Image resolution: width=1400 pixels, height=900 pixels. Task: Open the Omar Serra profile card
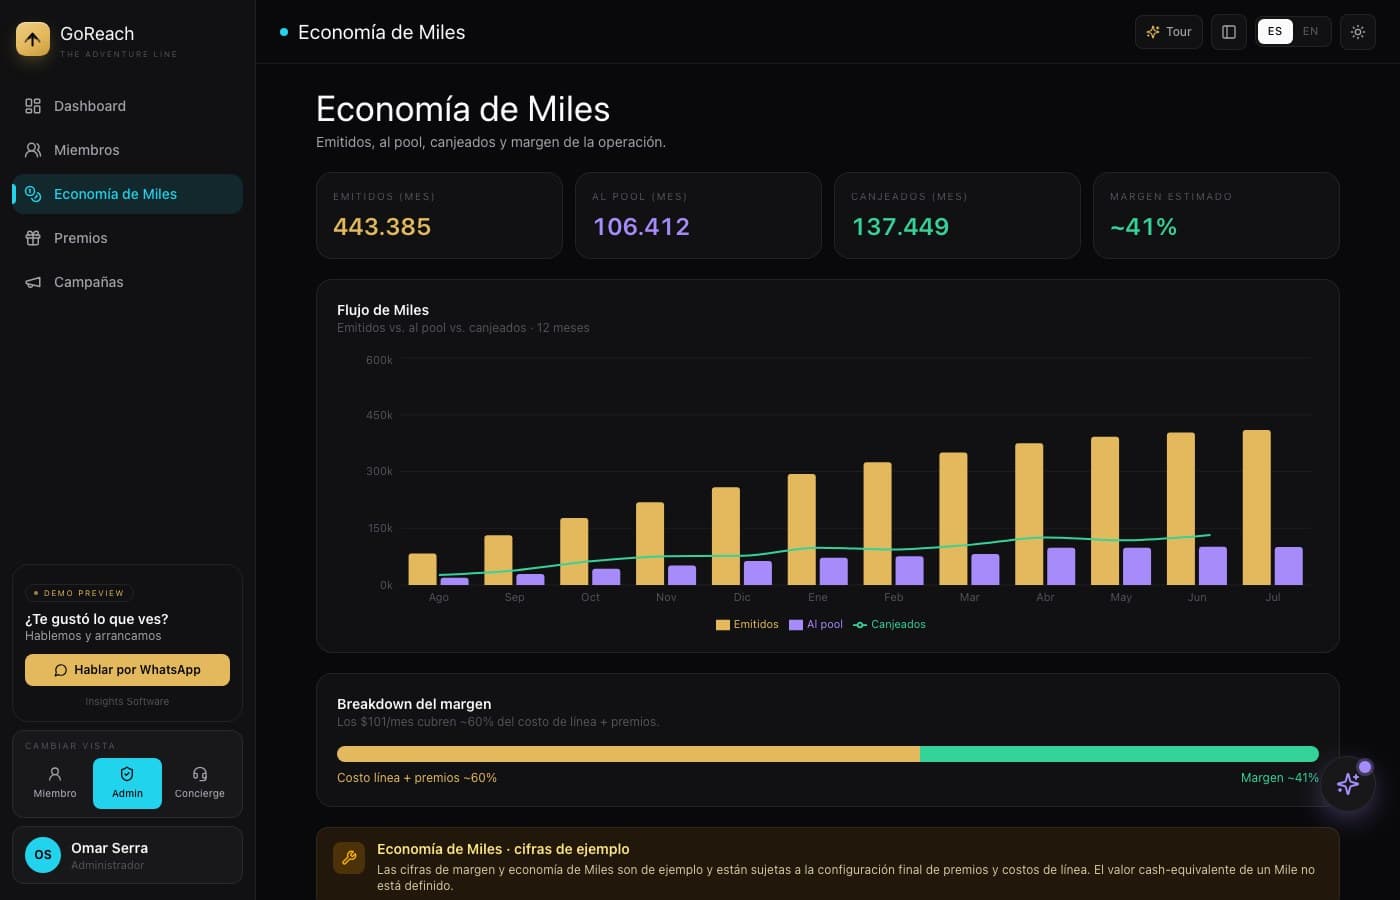coord(127,855)
